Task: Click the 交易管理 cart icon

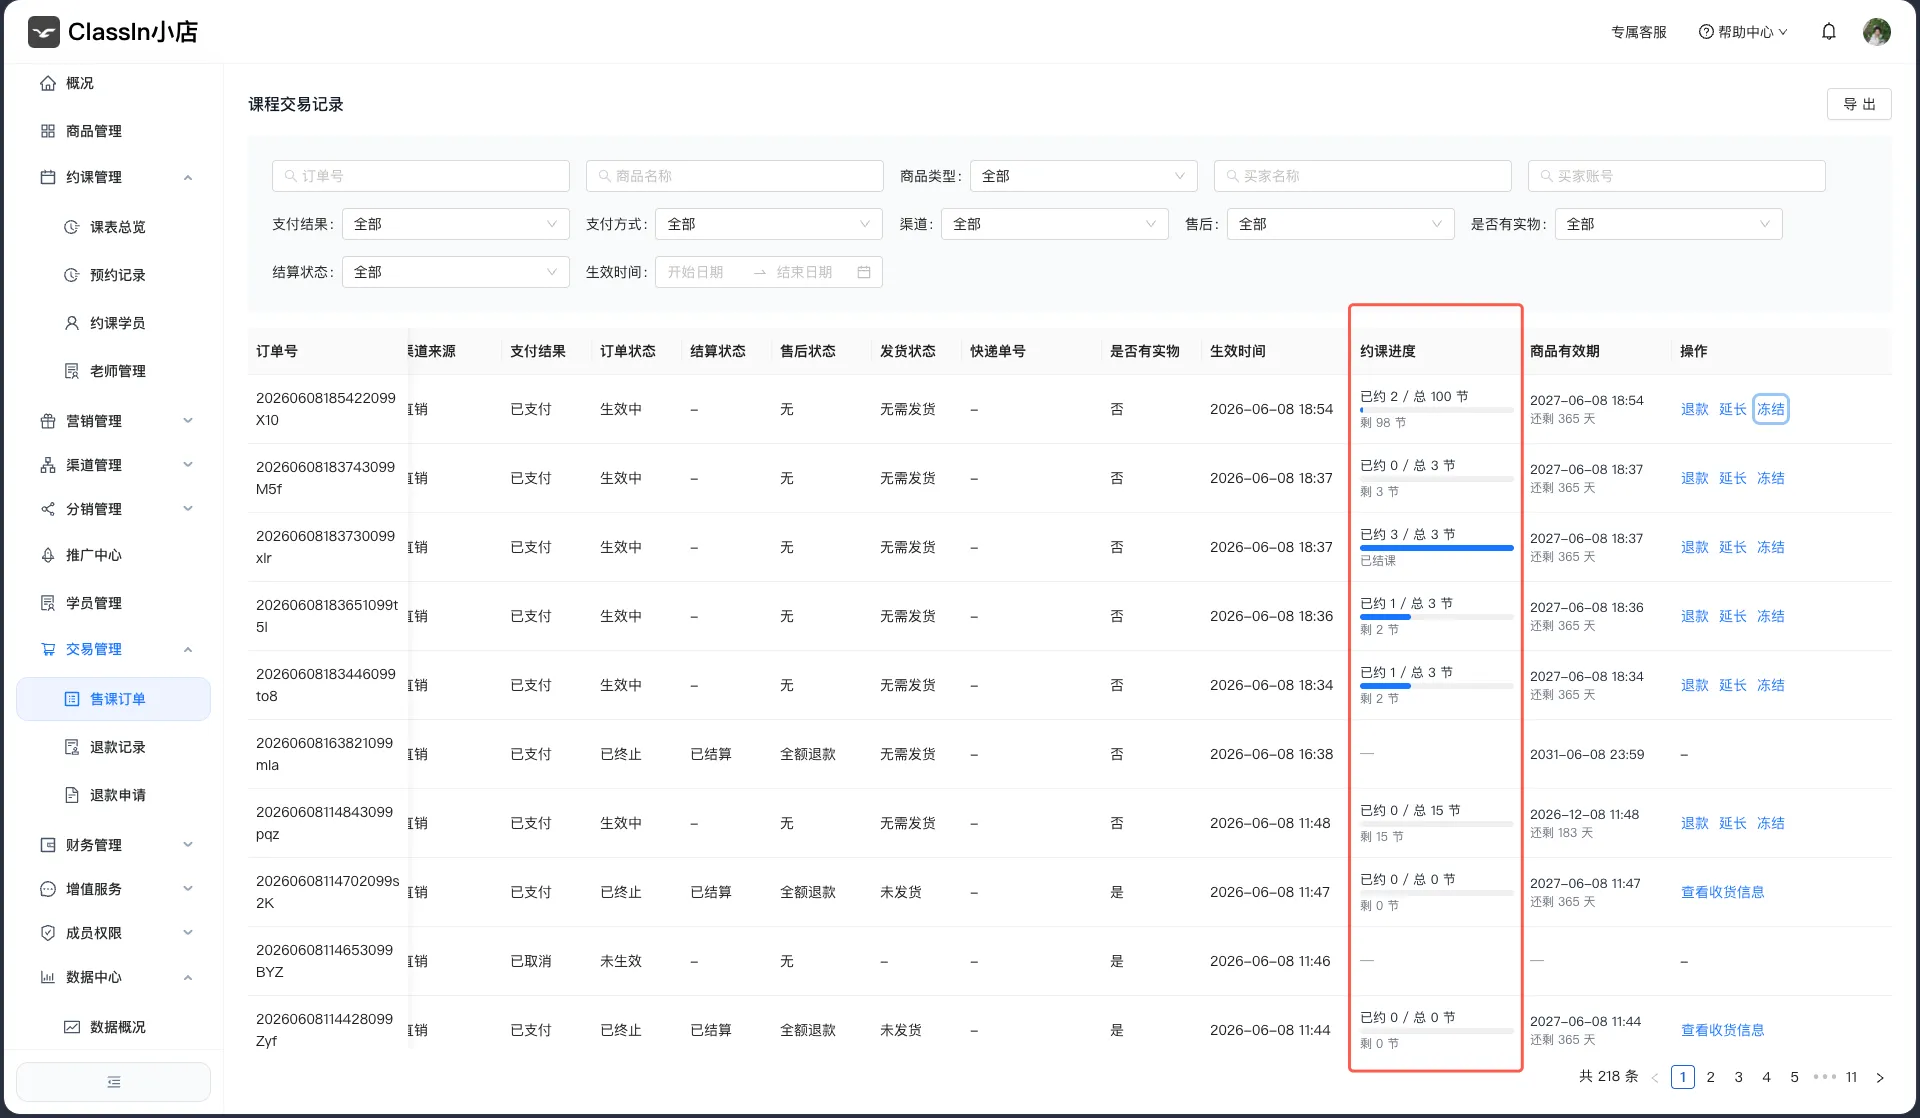Action: click(48, 649)
